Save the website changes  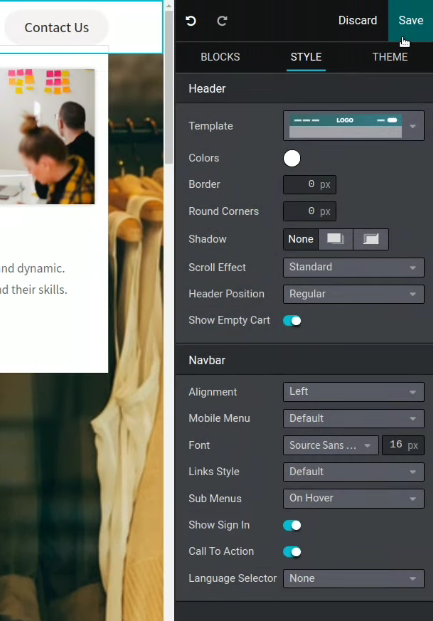click(x=410, y=21)
